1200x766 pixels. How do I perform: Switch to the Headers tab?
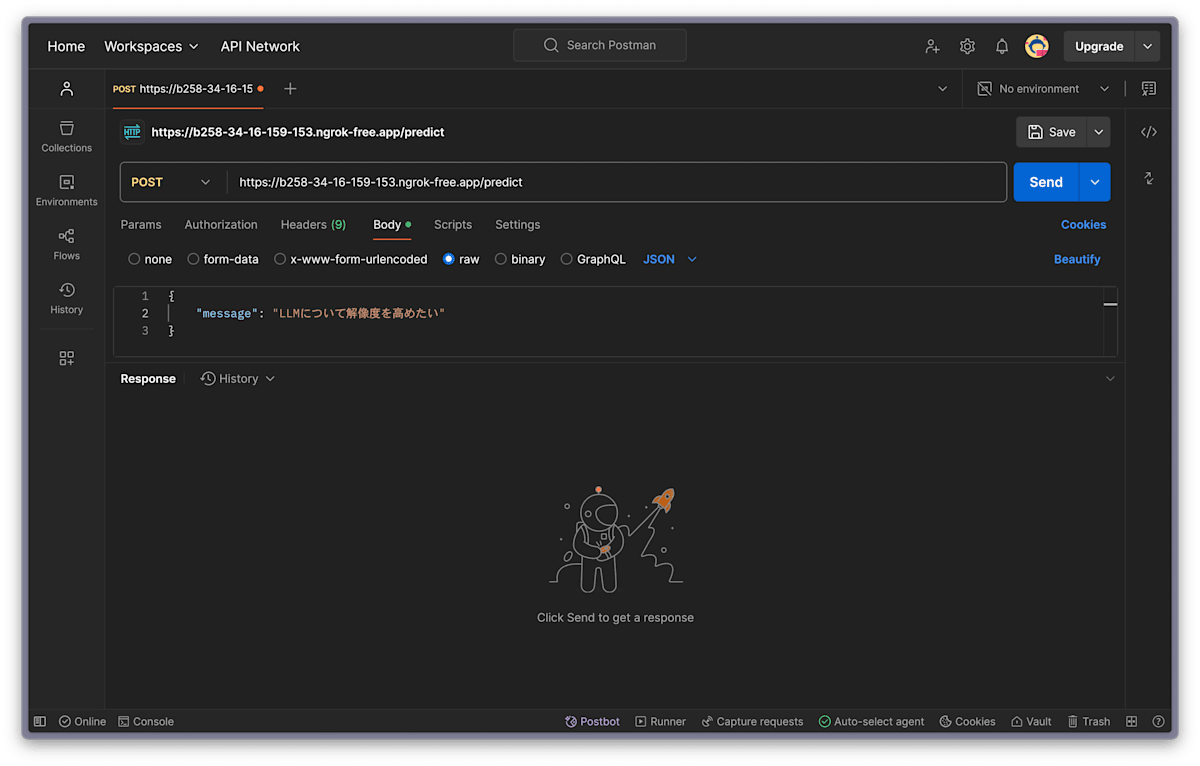tap(313, 225)
